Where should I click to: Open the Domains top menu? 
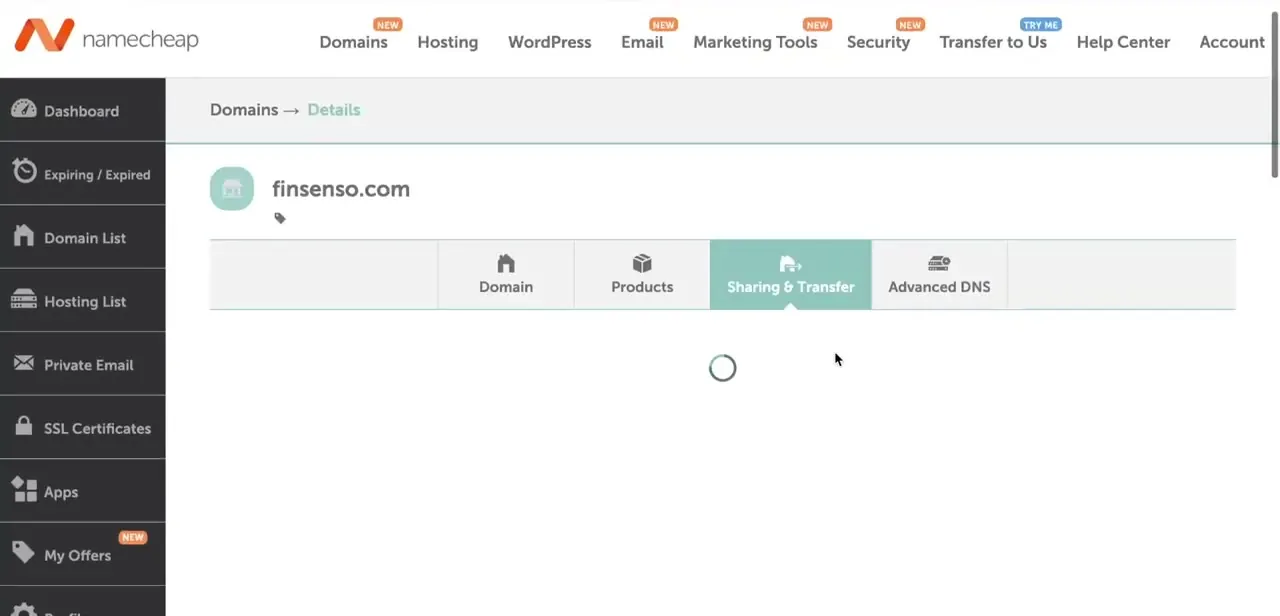point(353,42)
